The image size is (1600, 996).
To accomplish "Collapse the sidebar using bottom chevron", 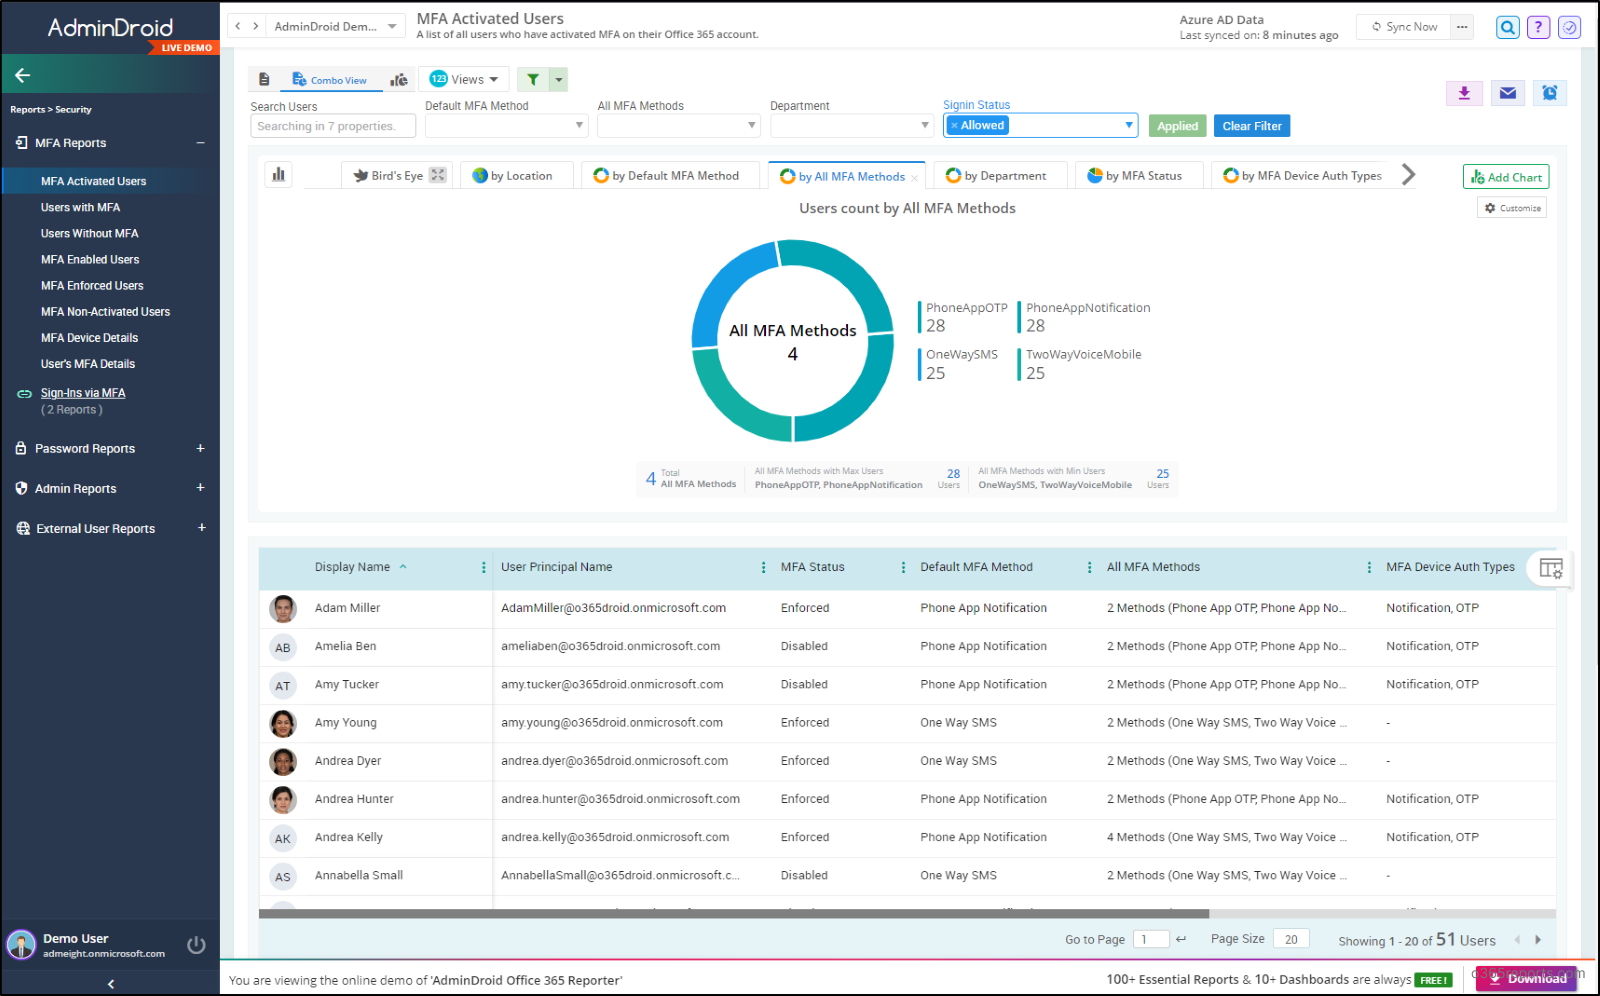I will pos(110,984).
